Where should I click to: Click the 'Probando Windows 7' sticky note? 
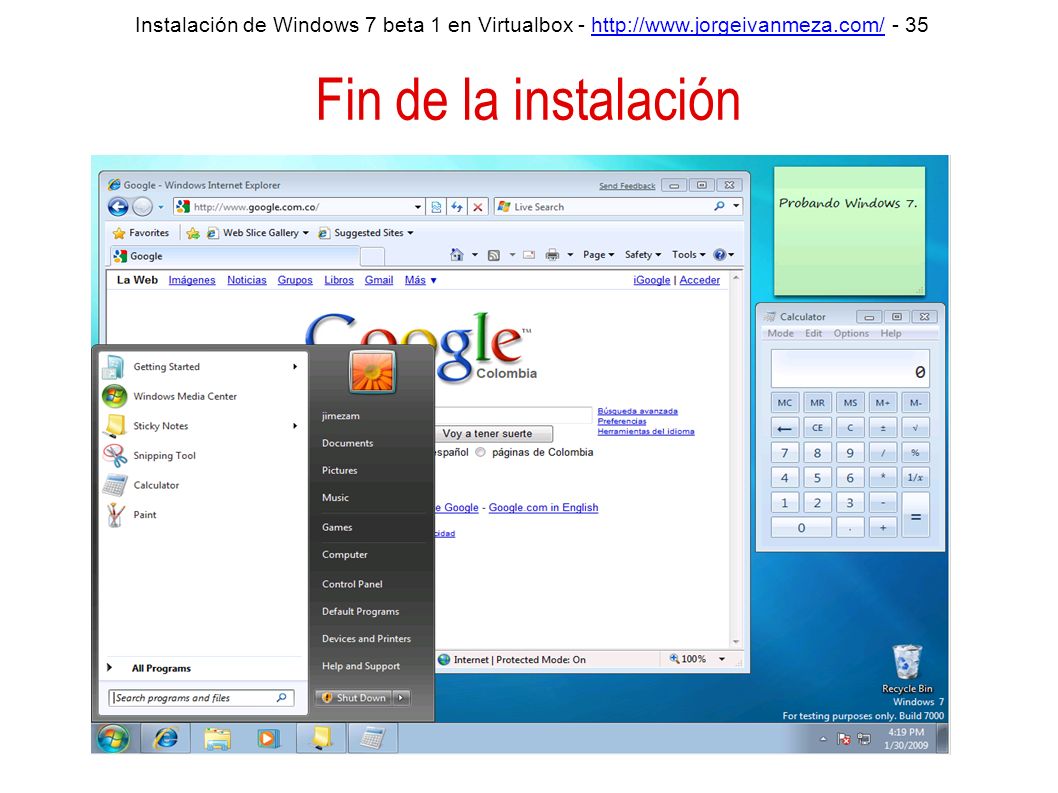849,231
